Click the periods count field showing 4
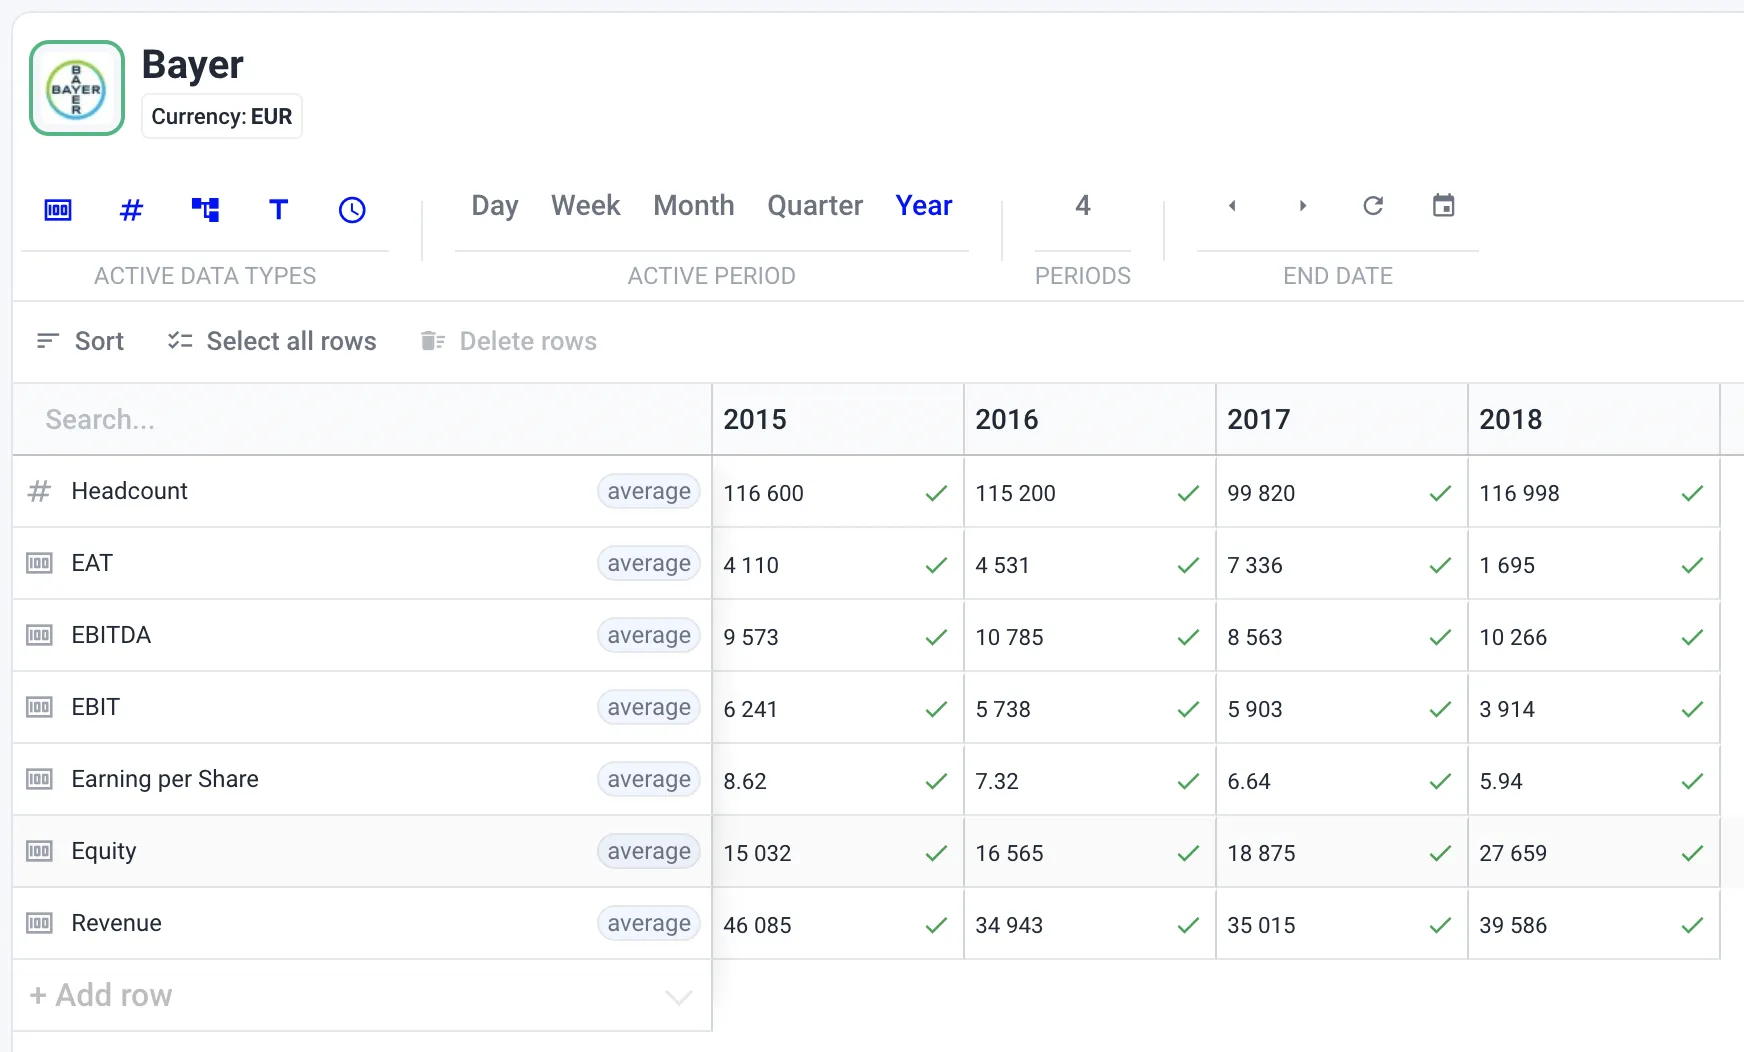This screenshot has width=1744, height=1052. (x=1083, y=206)
